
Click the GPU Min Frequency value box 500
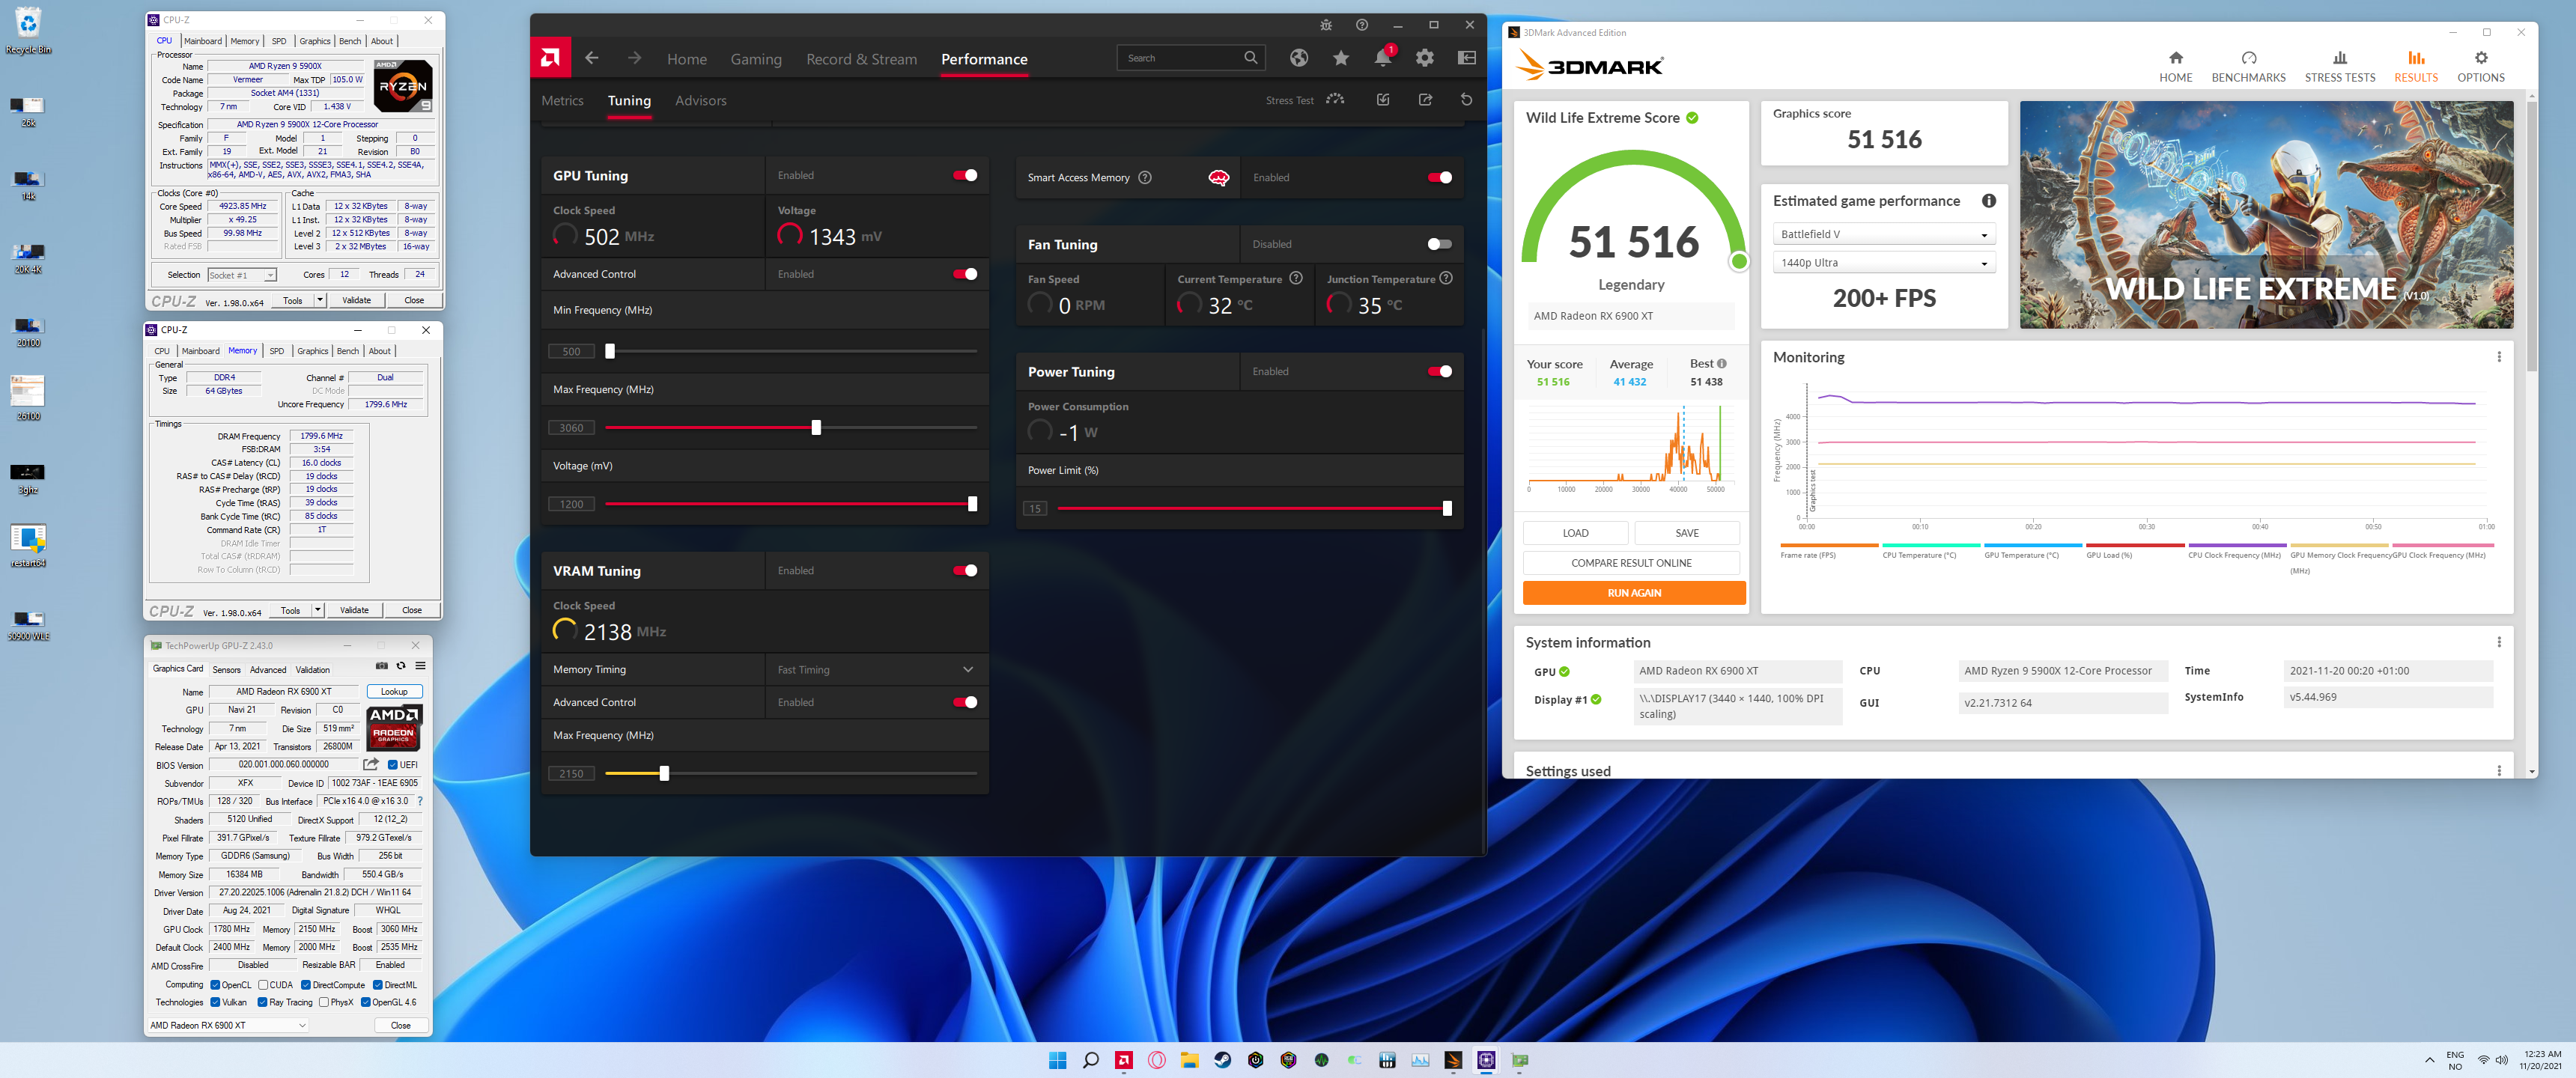(x=571, y=351)
